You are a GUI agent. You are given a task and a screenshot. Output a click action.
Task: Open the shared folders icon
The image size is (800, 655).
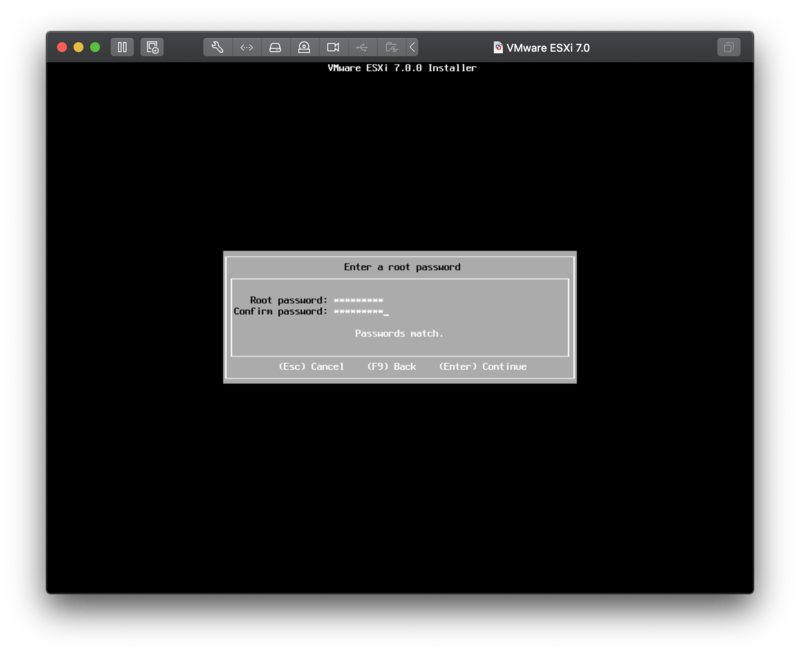click(x=391, y=47)
